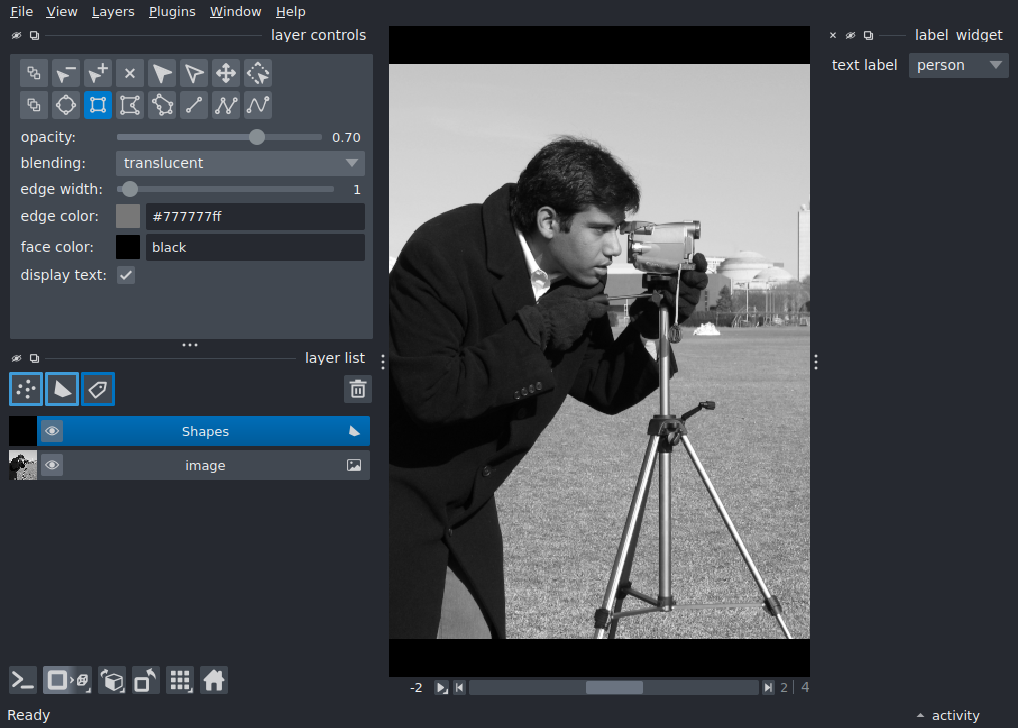Open the edge color swatch picker
The height and width of the screenshot is (728, 1018).
(x=128, y=216)
